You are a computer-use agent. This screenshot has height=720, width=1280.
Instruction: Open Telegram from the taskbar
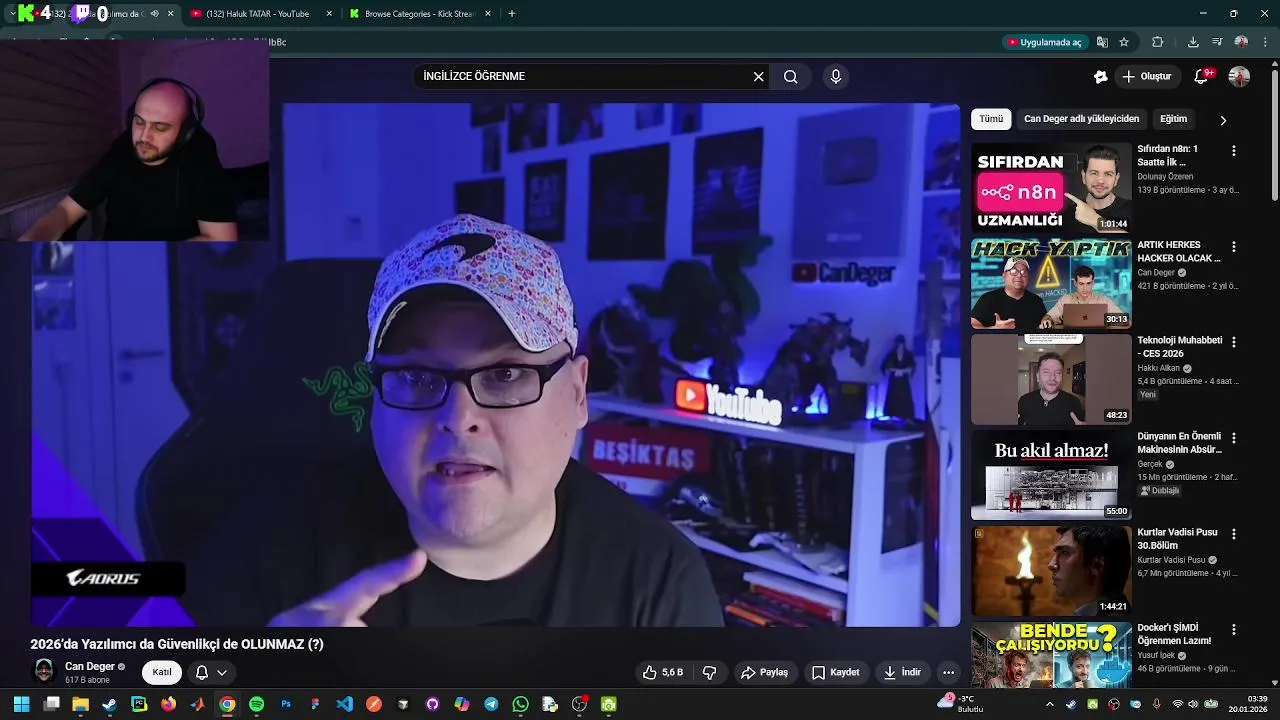pyautogui.click(x=491, y=704)
